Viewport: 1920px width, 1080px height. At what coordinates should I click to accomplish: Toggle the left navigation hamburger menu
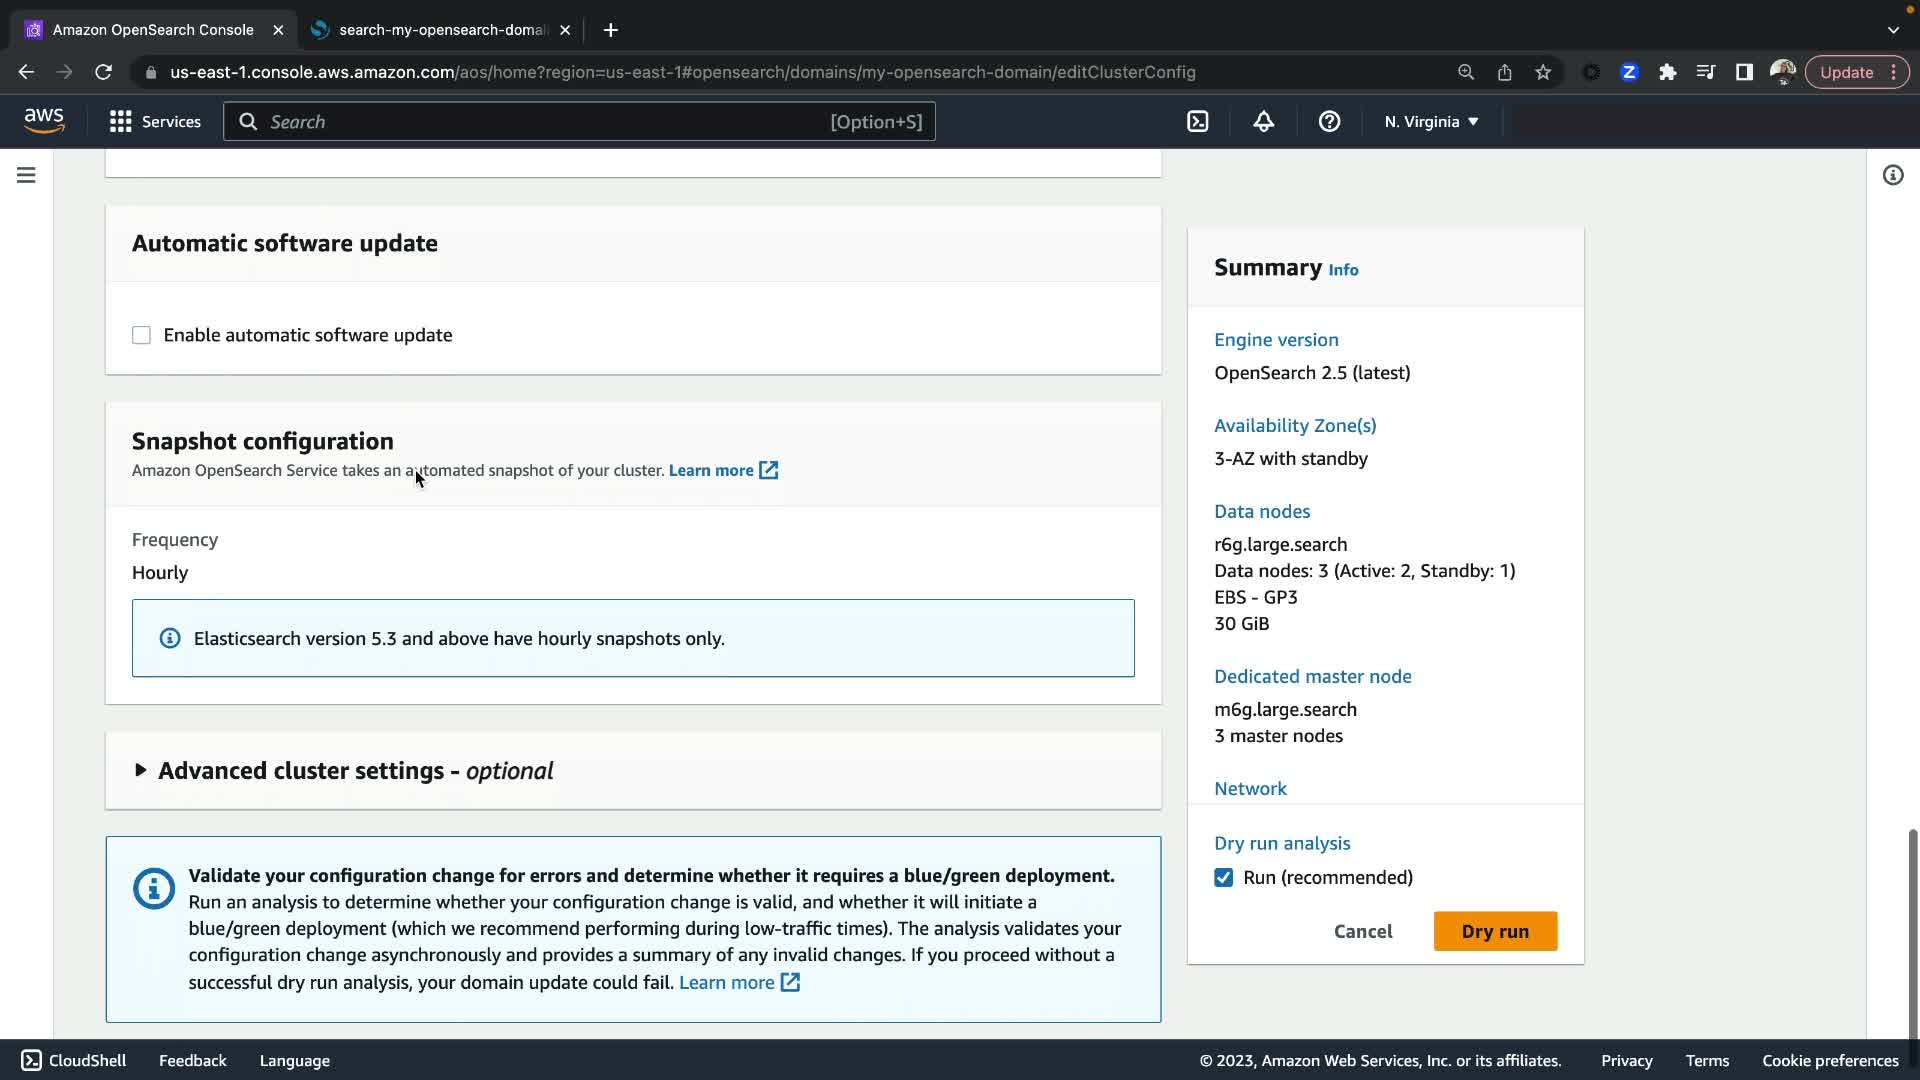[26, 175]
